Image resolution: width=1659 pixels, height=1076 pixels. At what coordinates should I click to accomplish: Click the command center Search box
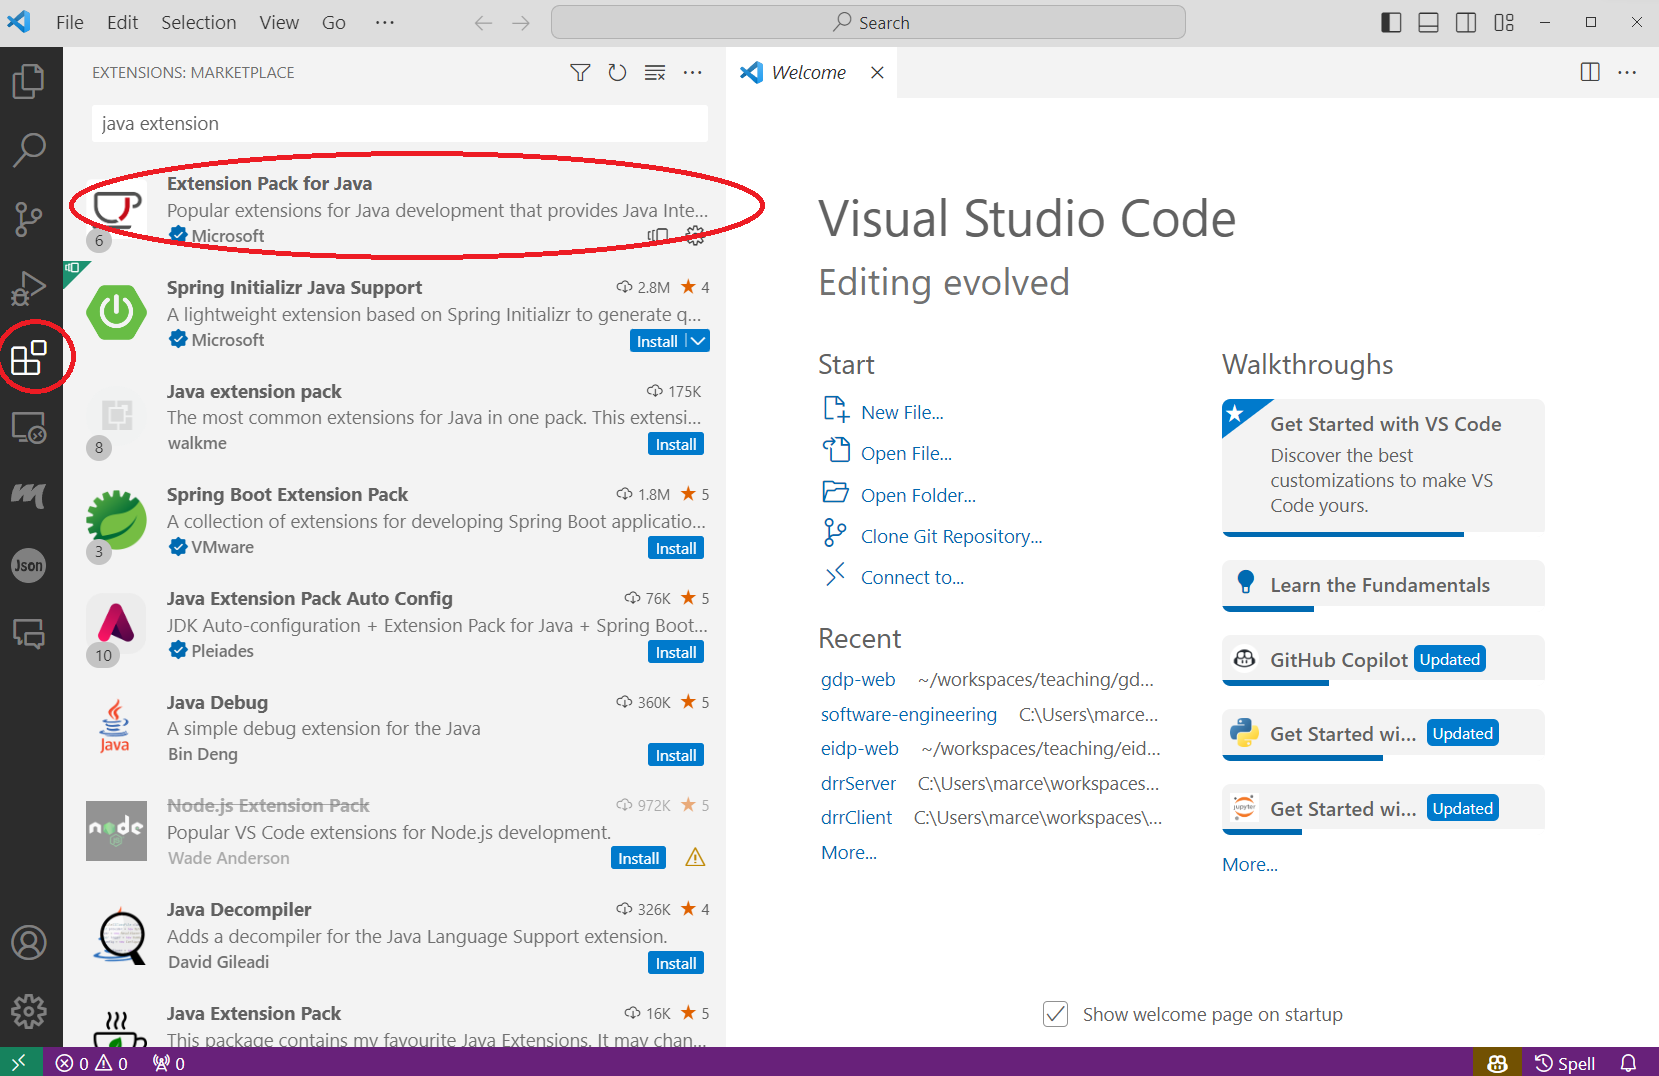pyautogui.click(x=868, y=22)
